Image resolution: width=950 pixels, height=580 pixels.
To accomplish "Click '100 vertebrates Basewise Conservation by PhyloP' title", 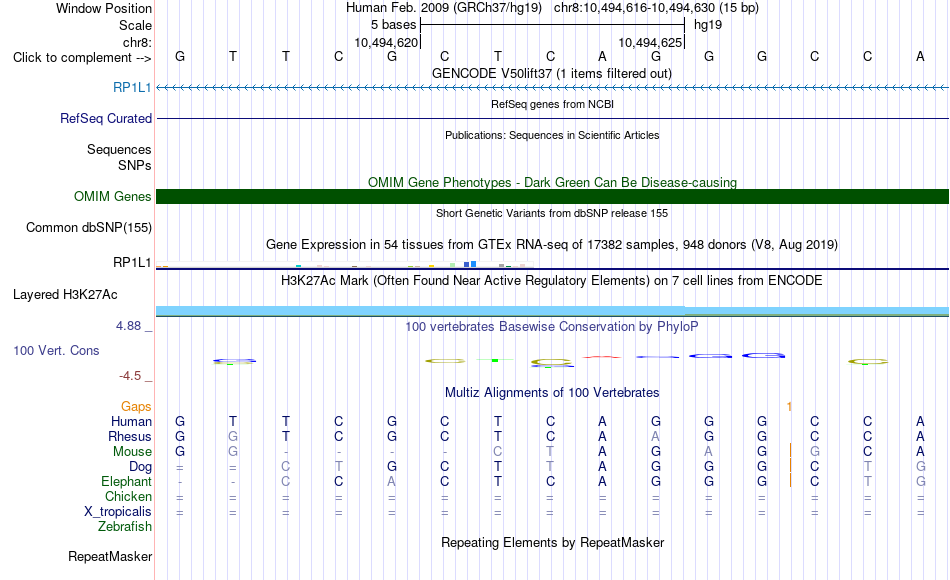I will 552,327.
